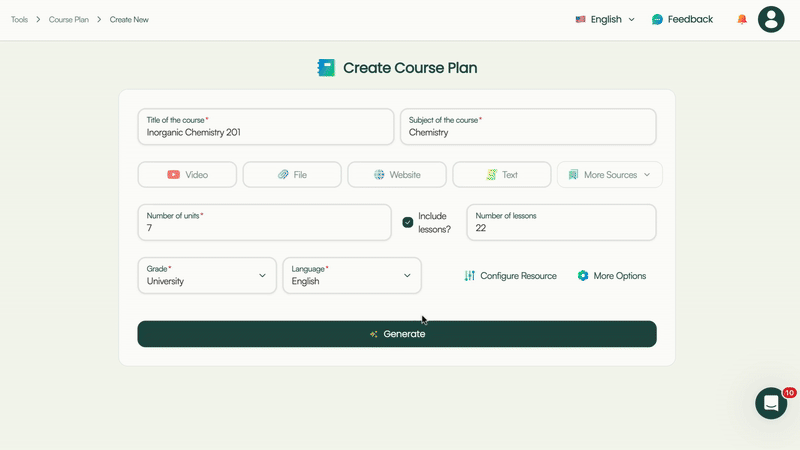Uncheck the Include lessons checkbox
Image resolution: width=800 pixels, height=450 pixels.
point(408,222)
